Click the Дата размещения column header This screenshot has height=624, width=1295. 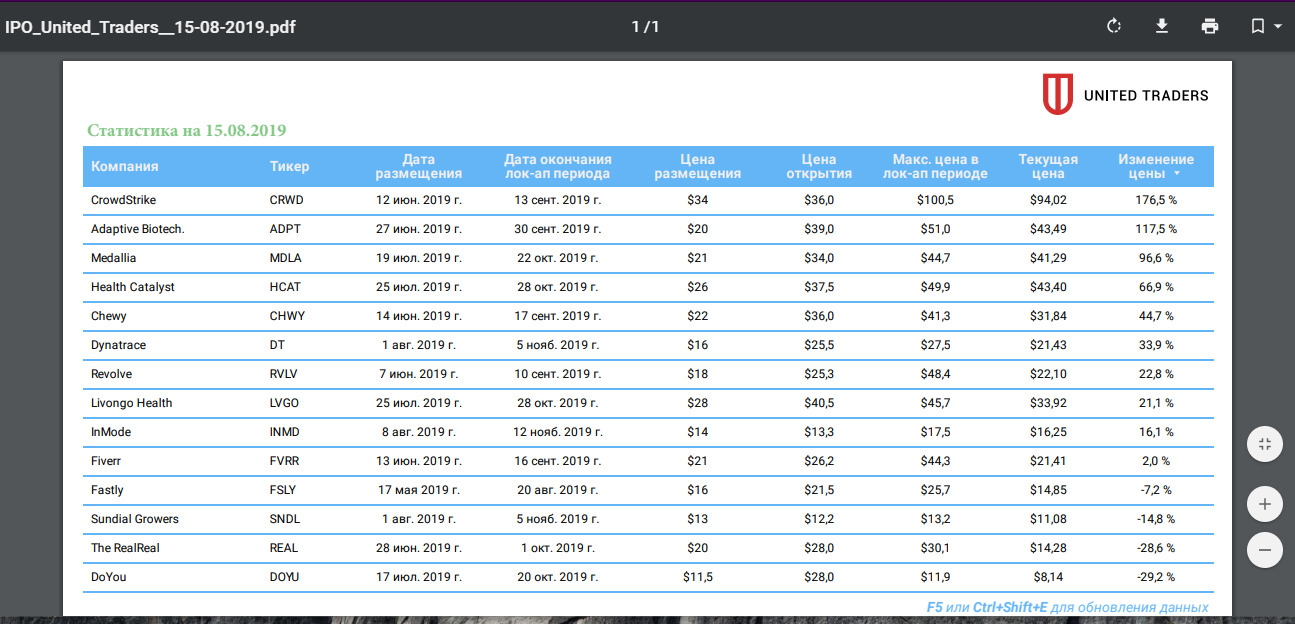click(418, 166)
